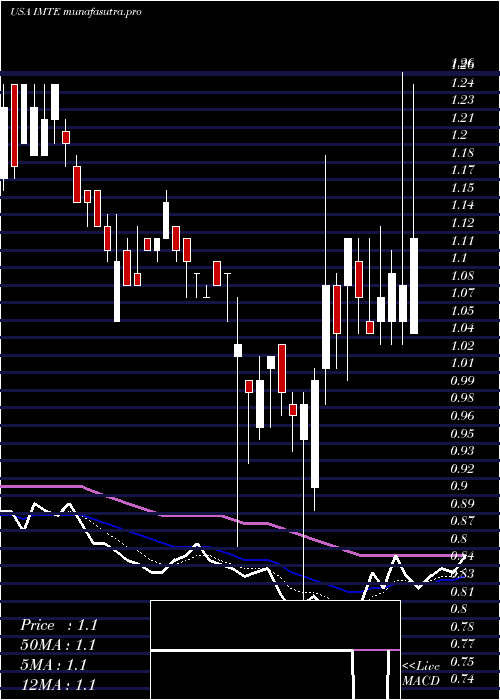Viewport: 500px width, 700px height.
Task: Click the 0.89 price axis label
Action: [462, 504]
